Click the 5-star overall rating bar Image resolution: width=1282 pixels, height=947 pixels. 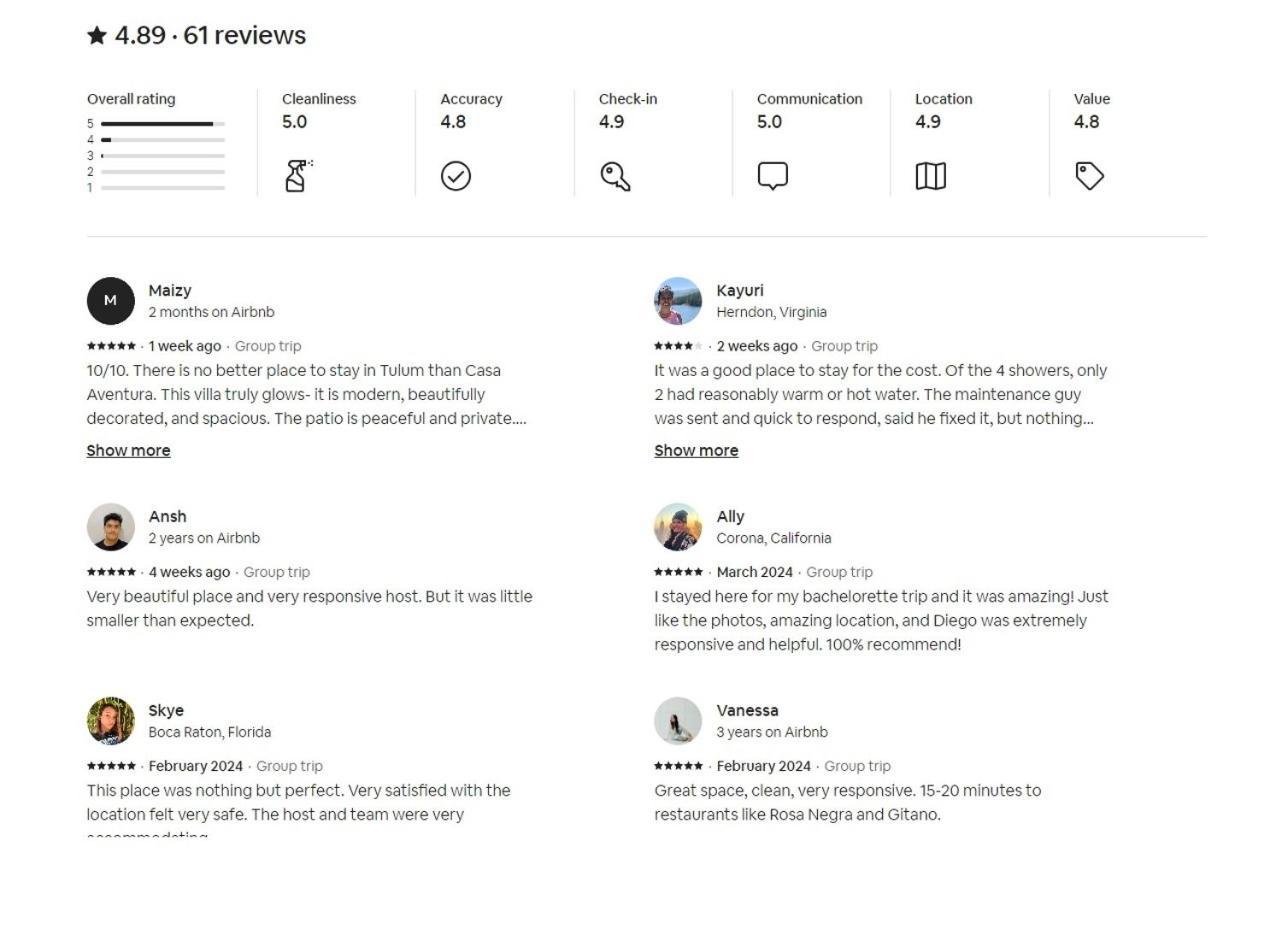(x=162, y=124)
